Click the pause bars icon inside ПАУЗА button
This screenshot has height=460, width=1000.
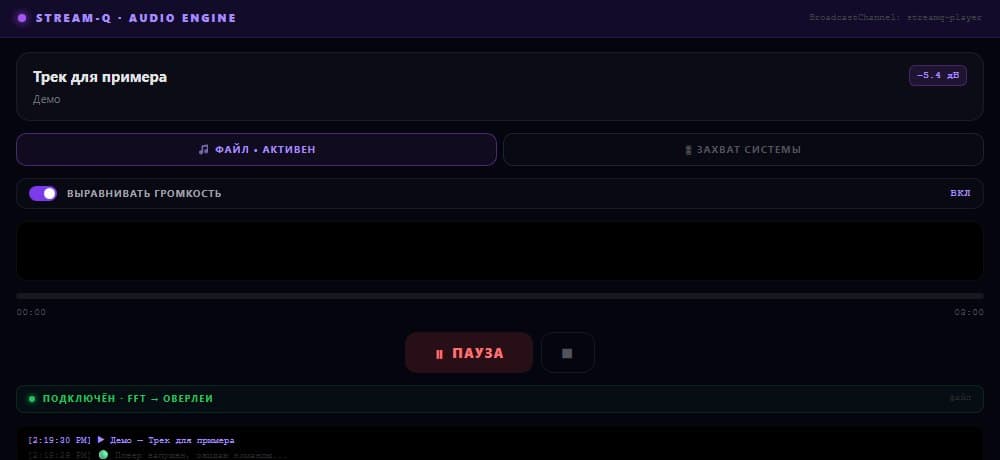[439, 354]
